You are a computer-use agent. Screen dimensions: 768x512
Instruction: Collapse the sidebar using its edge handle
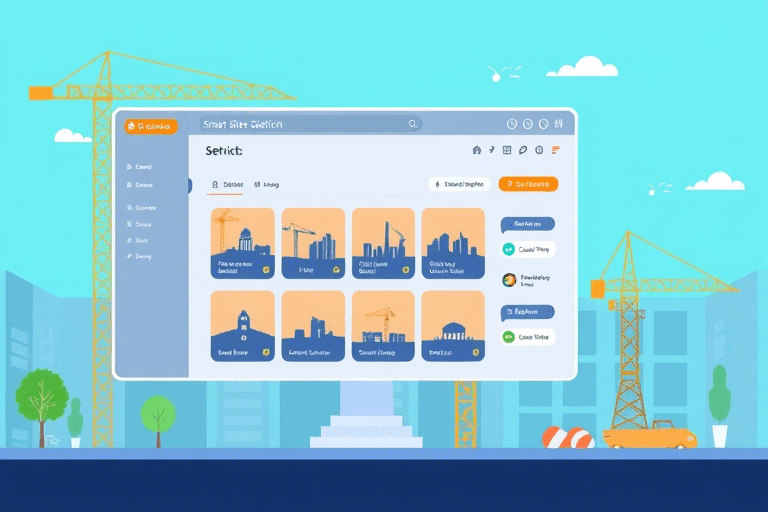pyautogui.click(x=189, y=185)
